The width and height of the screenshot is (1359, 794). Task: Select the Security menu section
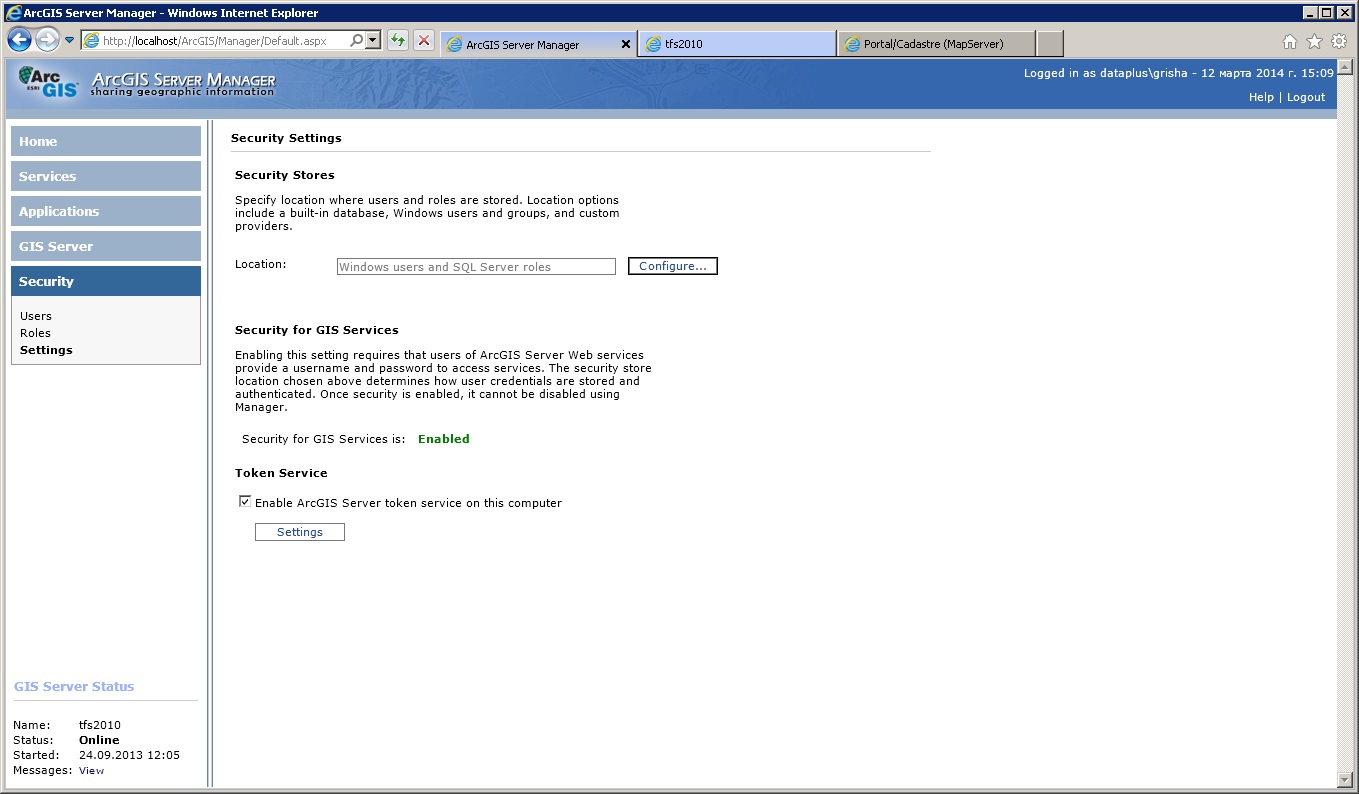pyautogui.click(x=106, y=281)
